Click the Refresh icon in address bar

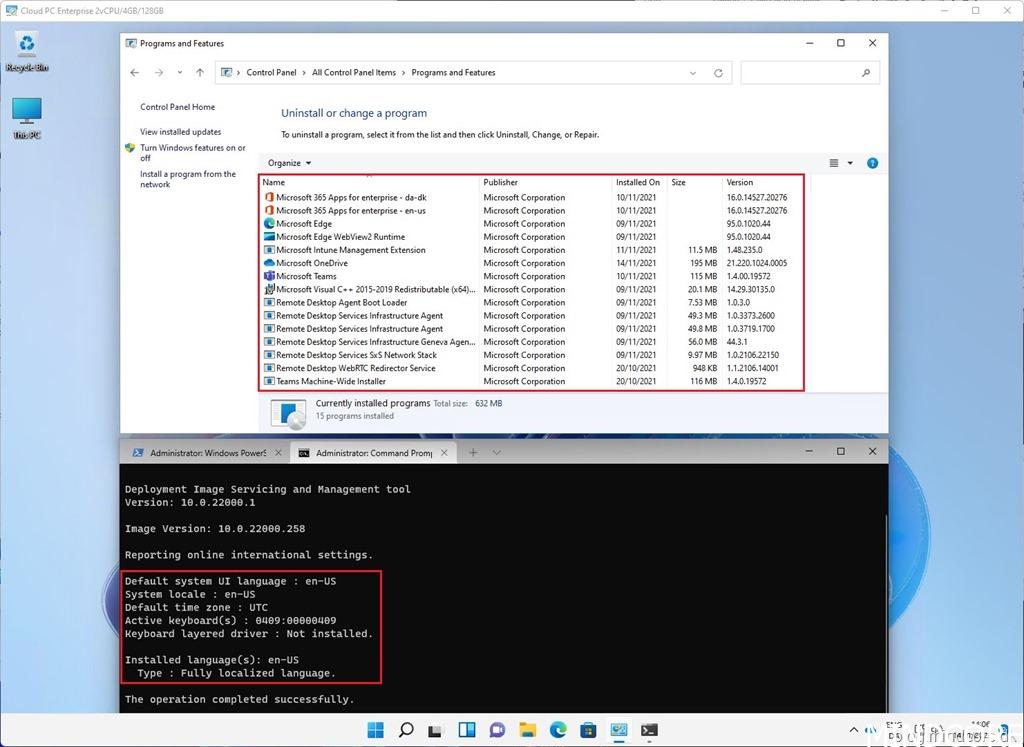(718, 73)
